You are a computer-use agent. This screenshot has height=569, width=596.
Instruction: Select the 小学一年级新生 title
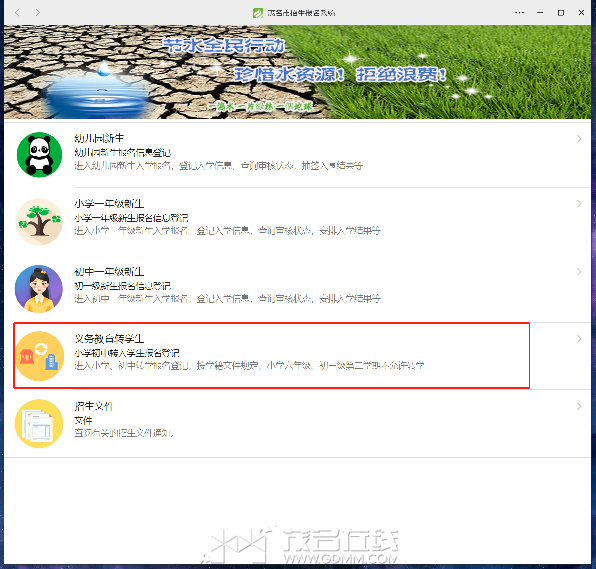pyautogui.click(x=109, y=204)
